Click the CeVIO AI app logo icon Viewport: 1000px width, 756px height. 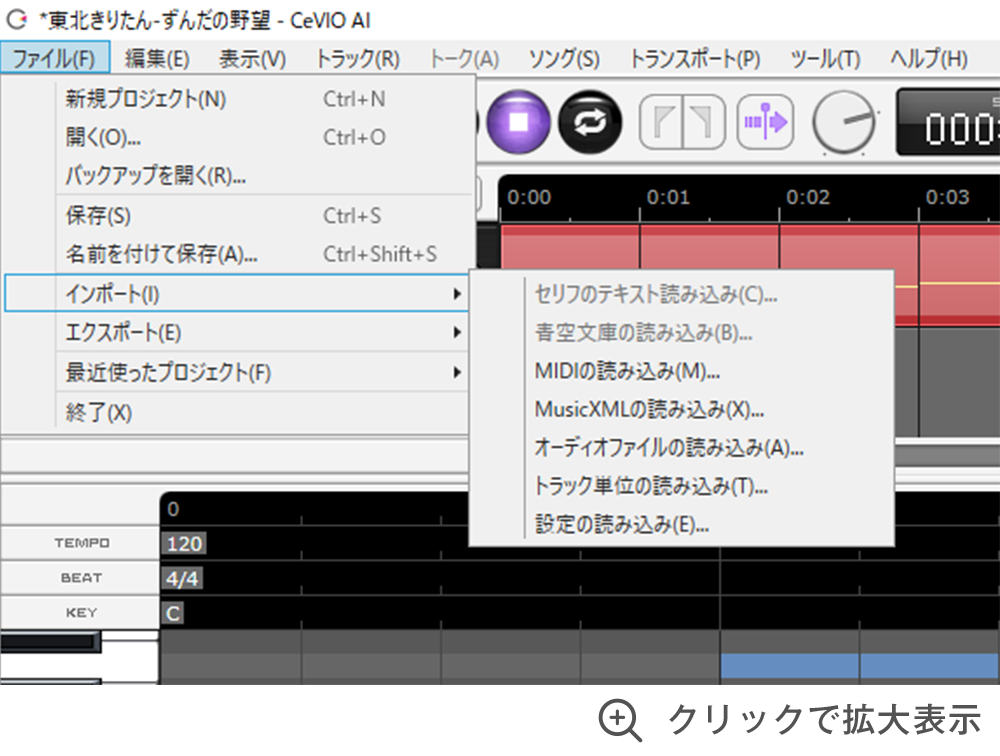coord(17,20)
